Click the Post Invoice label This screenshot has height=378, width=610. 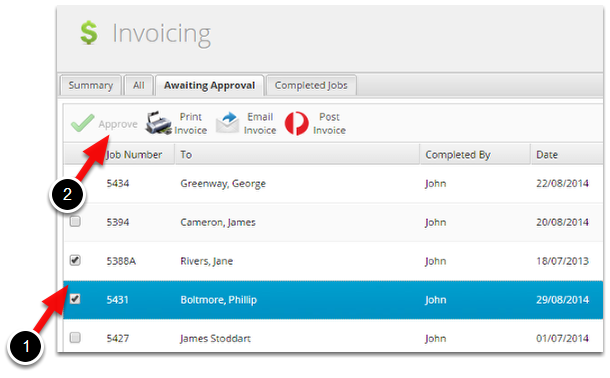click(x=329, y=123)
